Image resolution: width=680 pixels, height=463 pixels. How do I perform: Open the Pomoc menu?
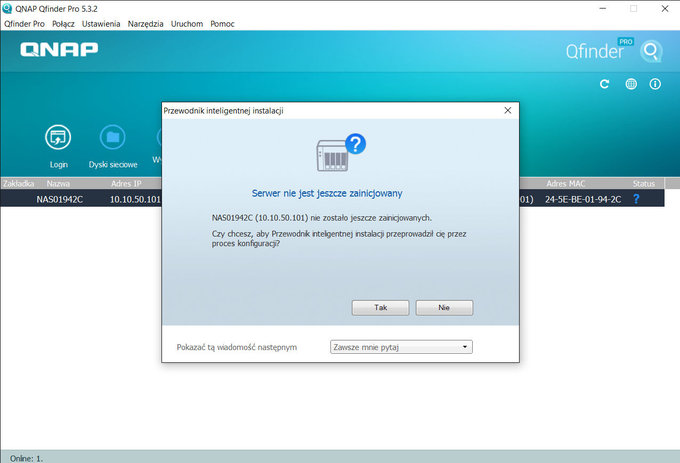click(222, 24)
